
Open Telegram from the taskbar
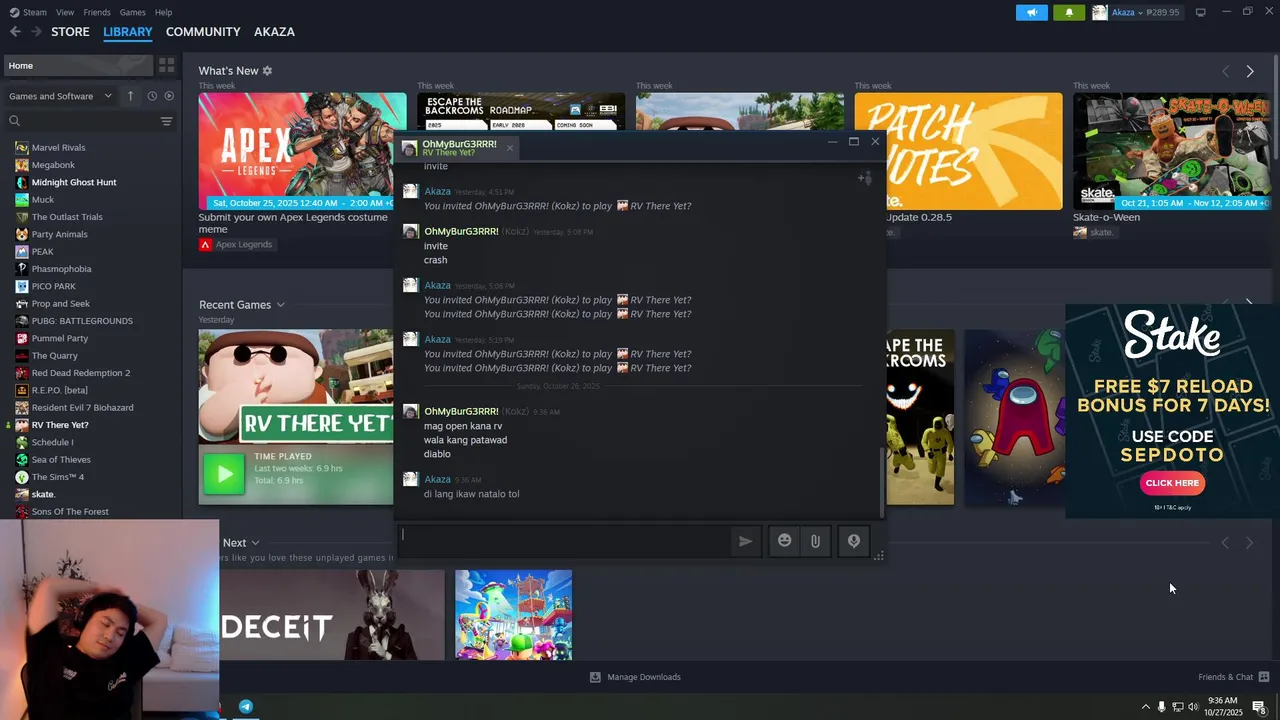click(x=246, y=706)
